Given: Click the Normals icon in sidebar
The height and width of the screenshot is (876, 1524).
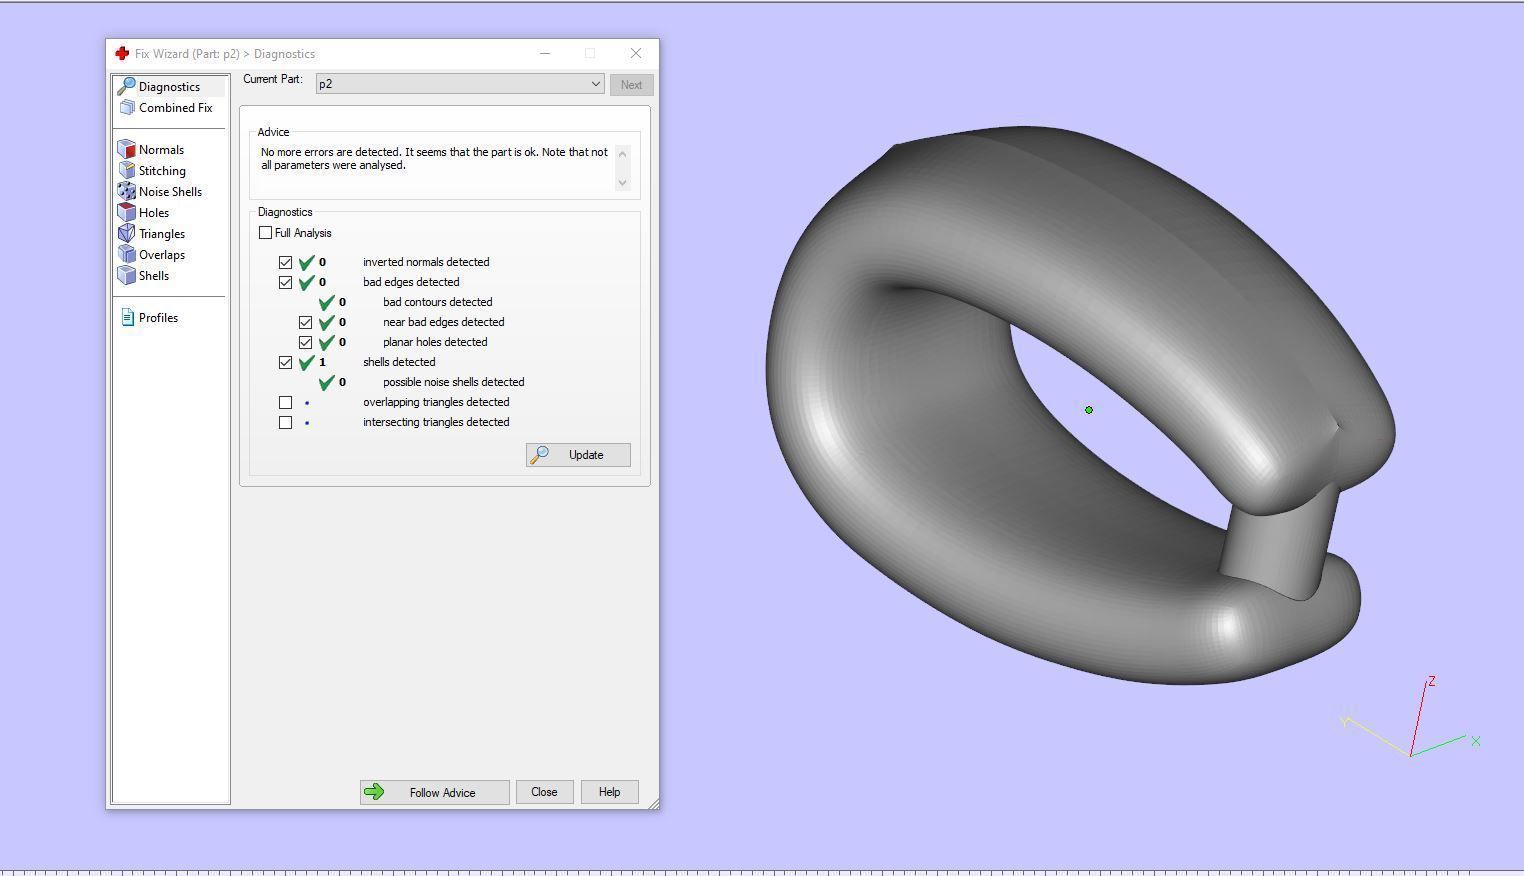Looking at the screenshot, I should click(x=126, y=150).
